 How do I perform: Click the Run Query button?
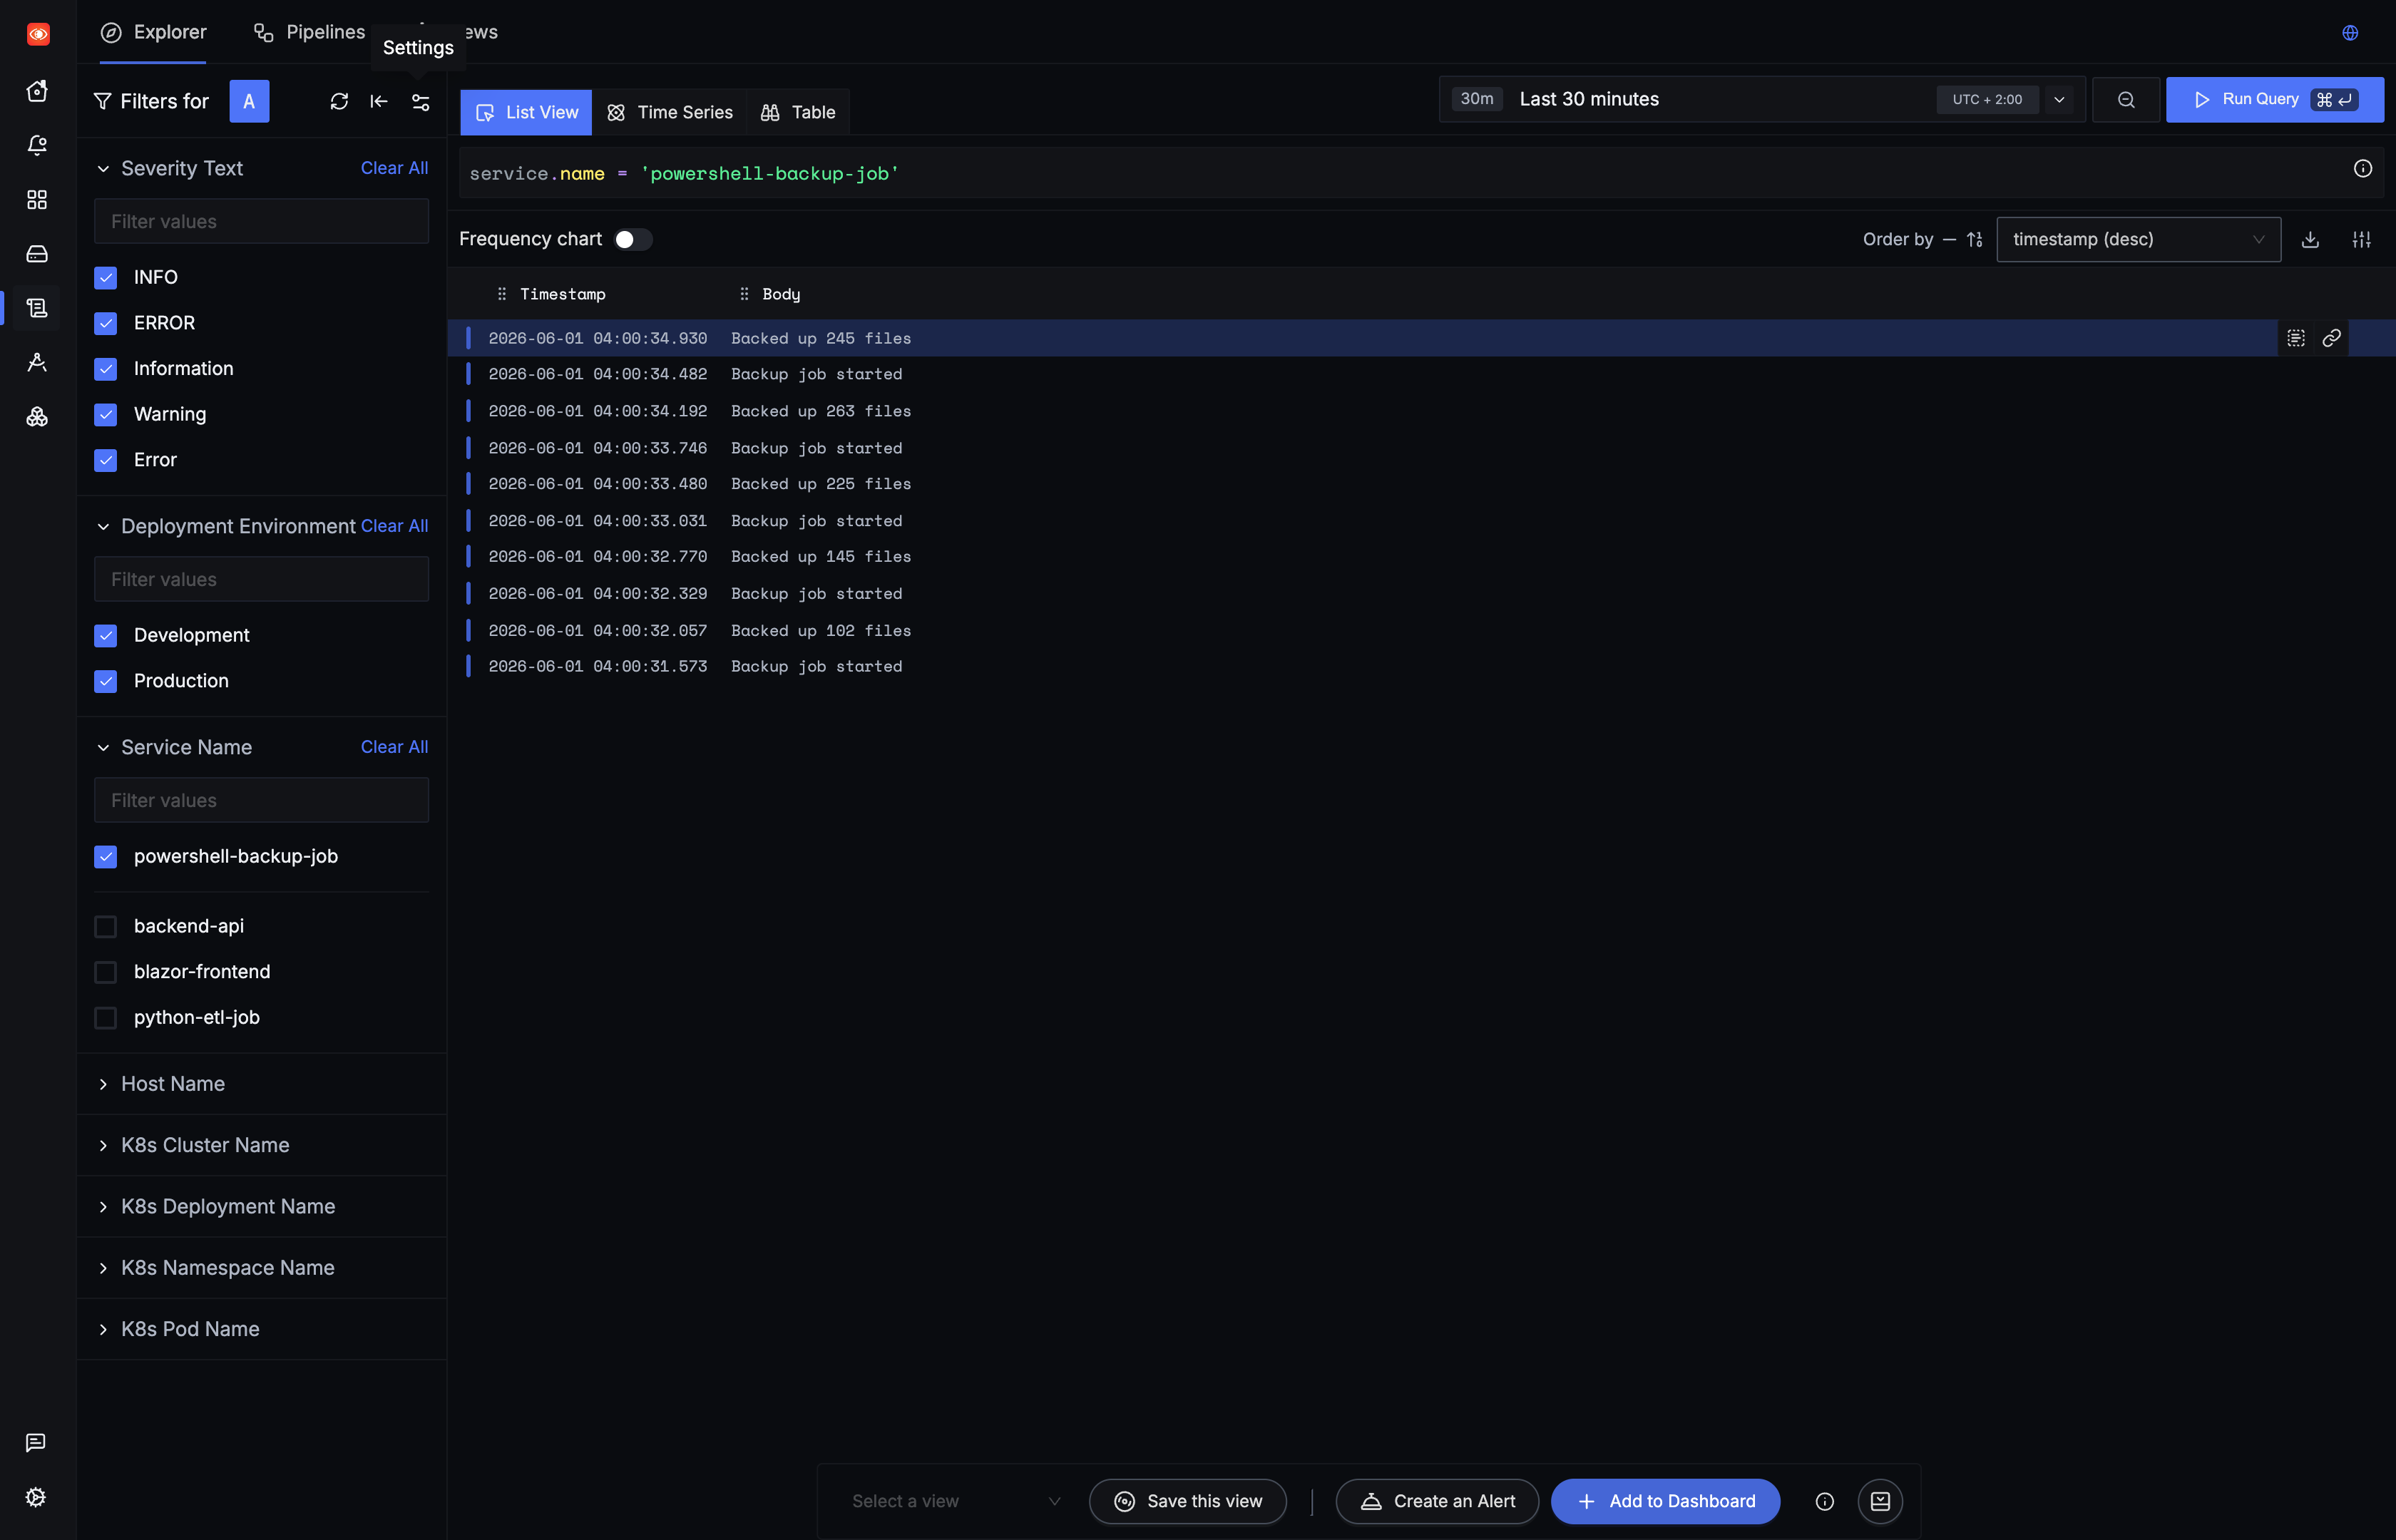[2274, 100]
